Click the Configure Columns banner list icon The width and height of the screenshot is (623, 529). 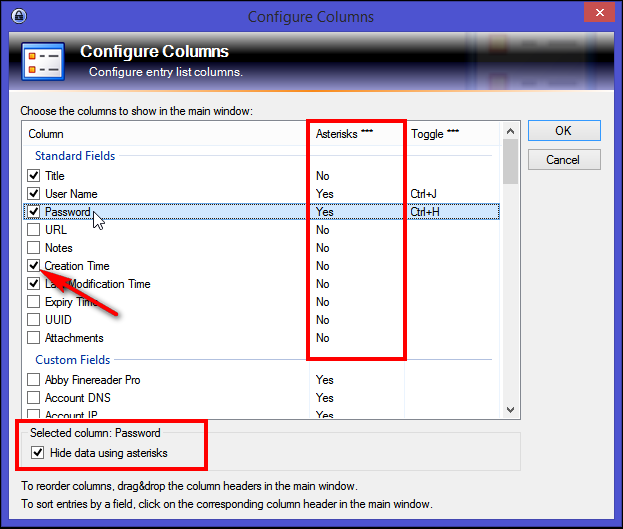(x=43, y=62)
